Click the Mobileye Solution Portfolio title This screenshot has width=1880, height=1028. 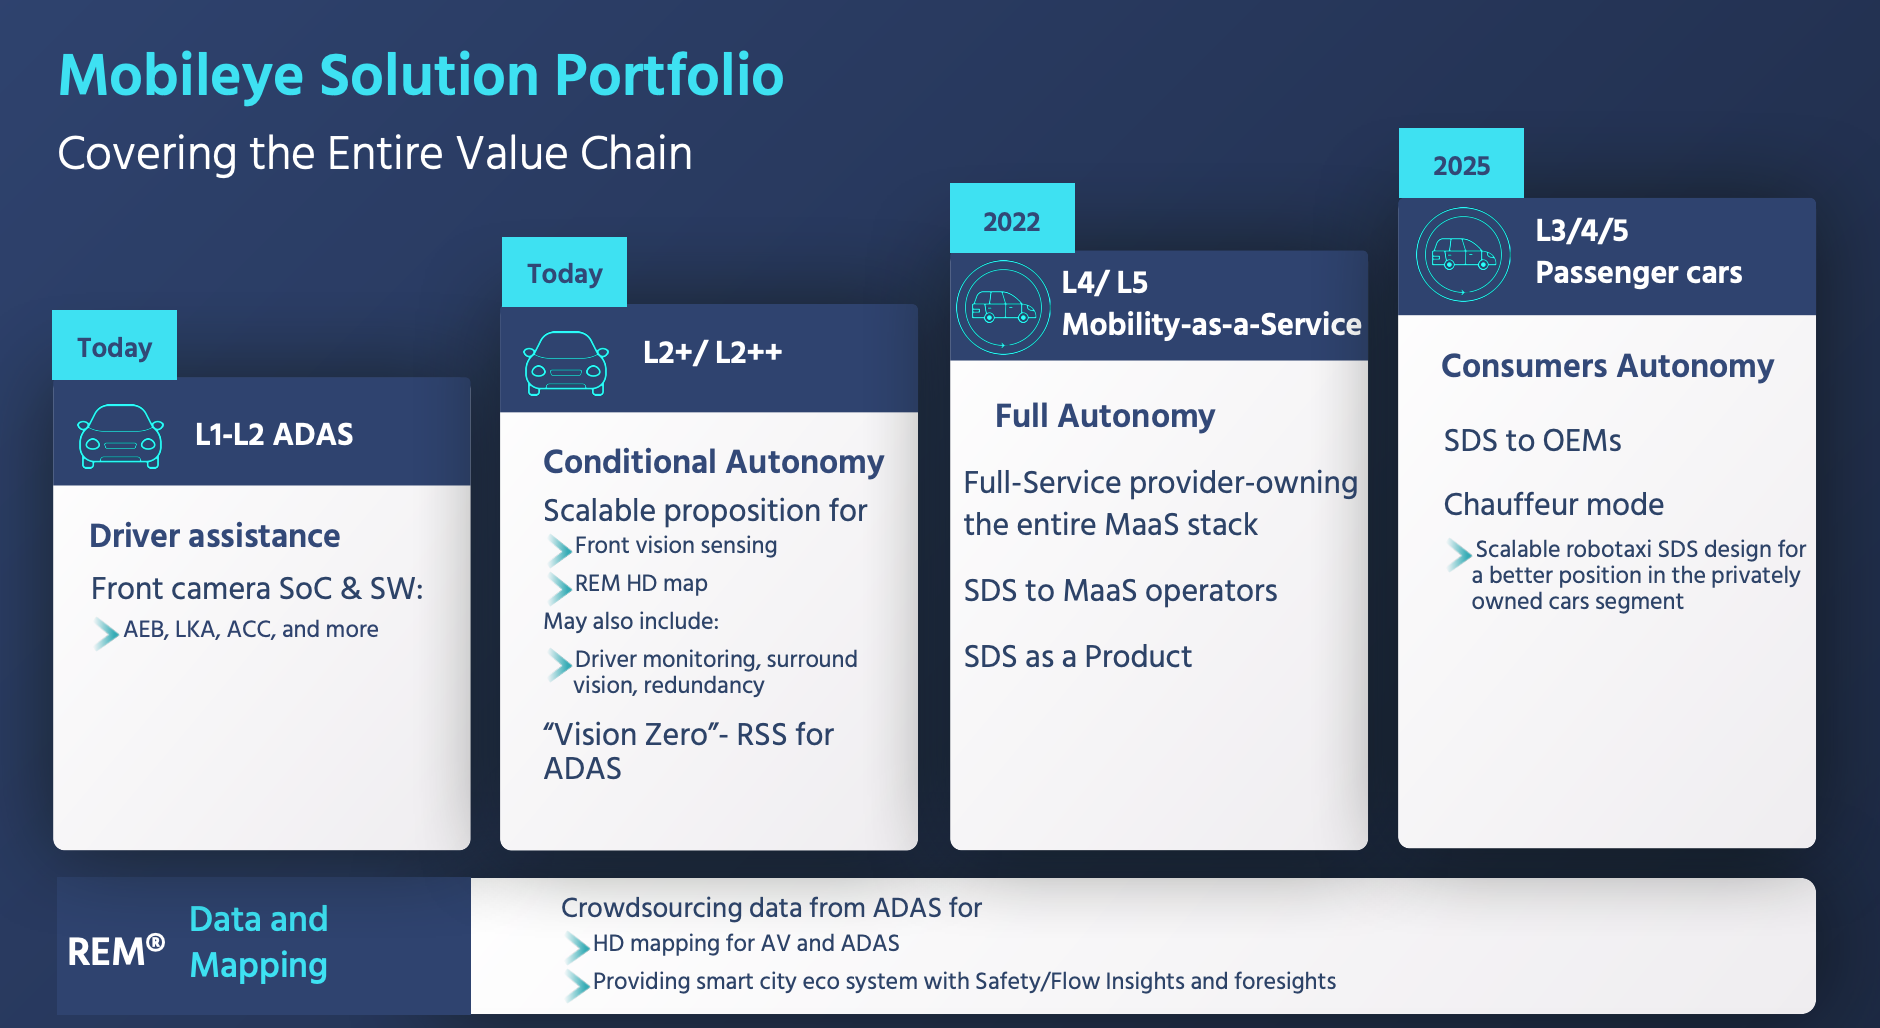[x=421, y=76]
